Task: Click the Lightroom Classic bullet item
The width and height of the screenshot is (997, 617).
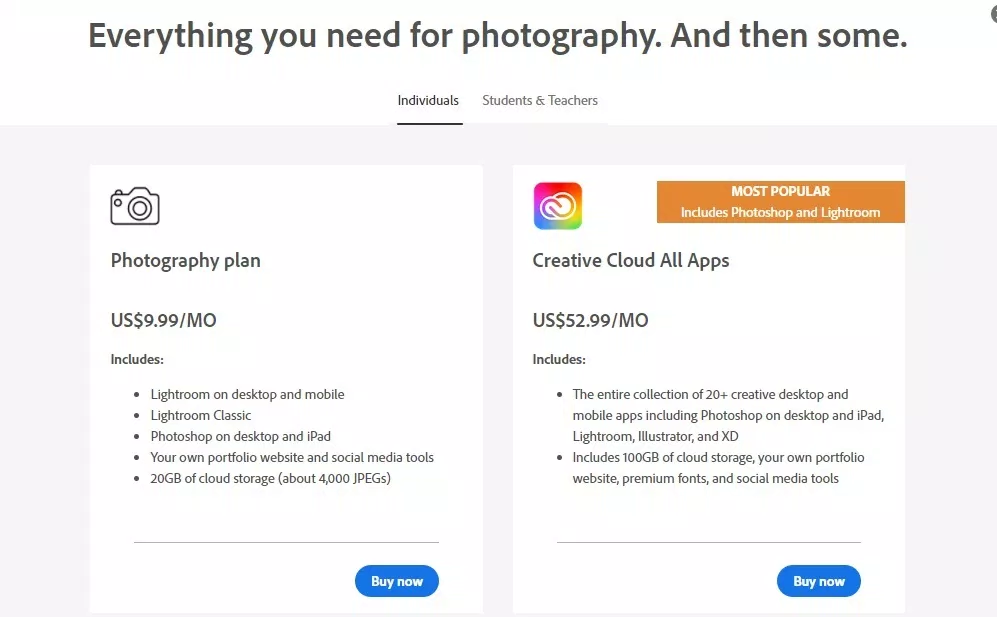Action: (x=201, y=415)
